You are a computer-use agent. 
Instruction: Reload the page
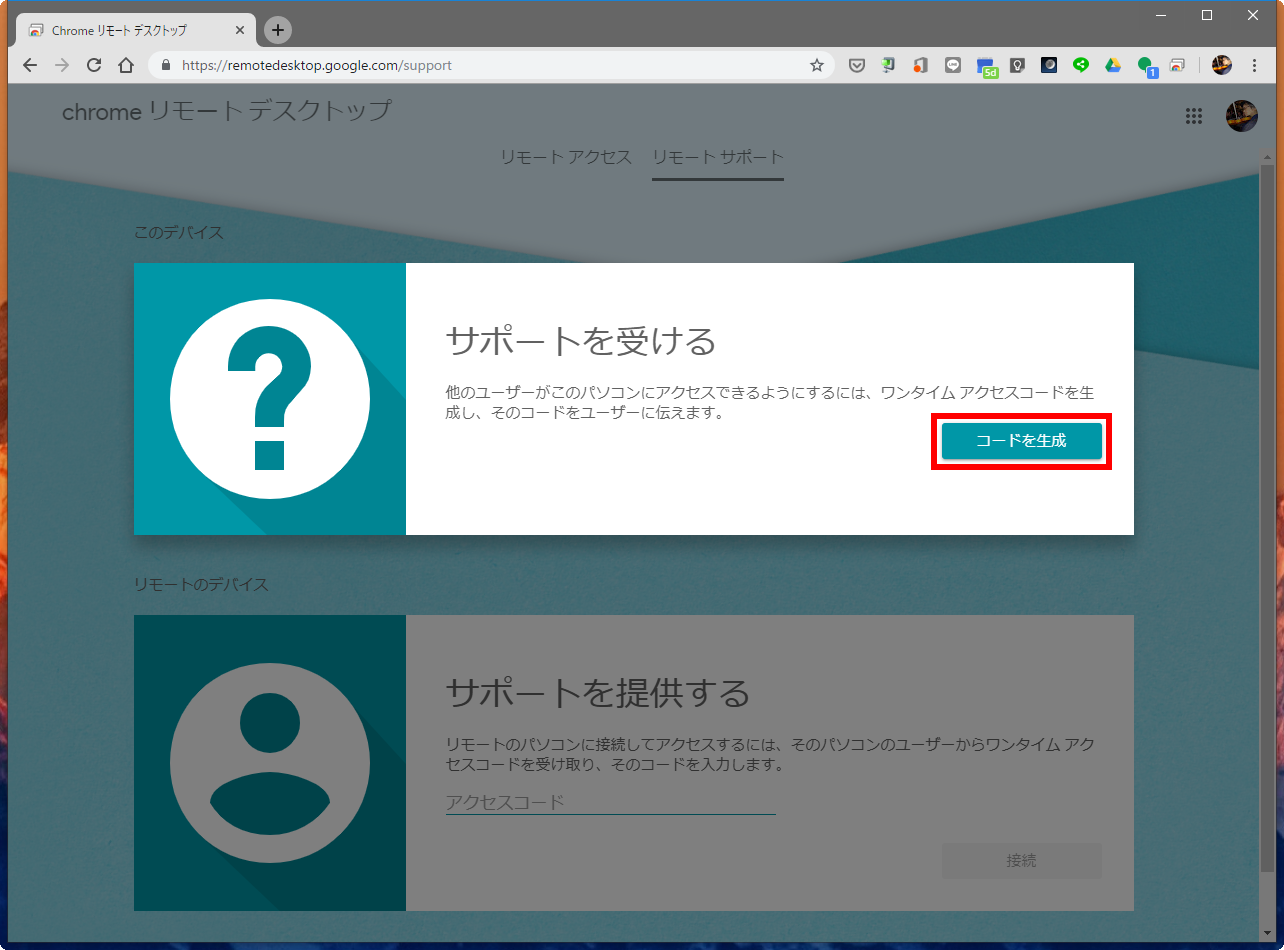pyautogui.click(x=94, y=65)
